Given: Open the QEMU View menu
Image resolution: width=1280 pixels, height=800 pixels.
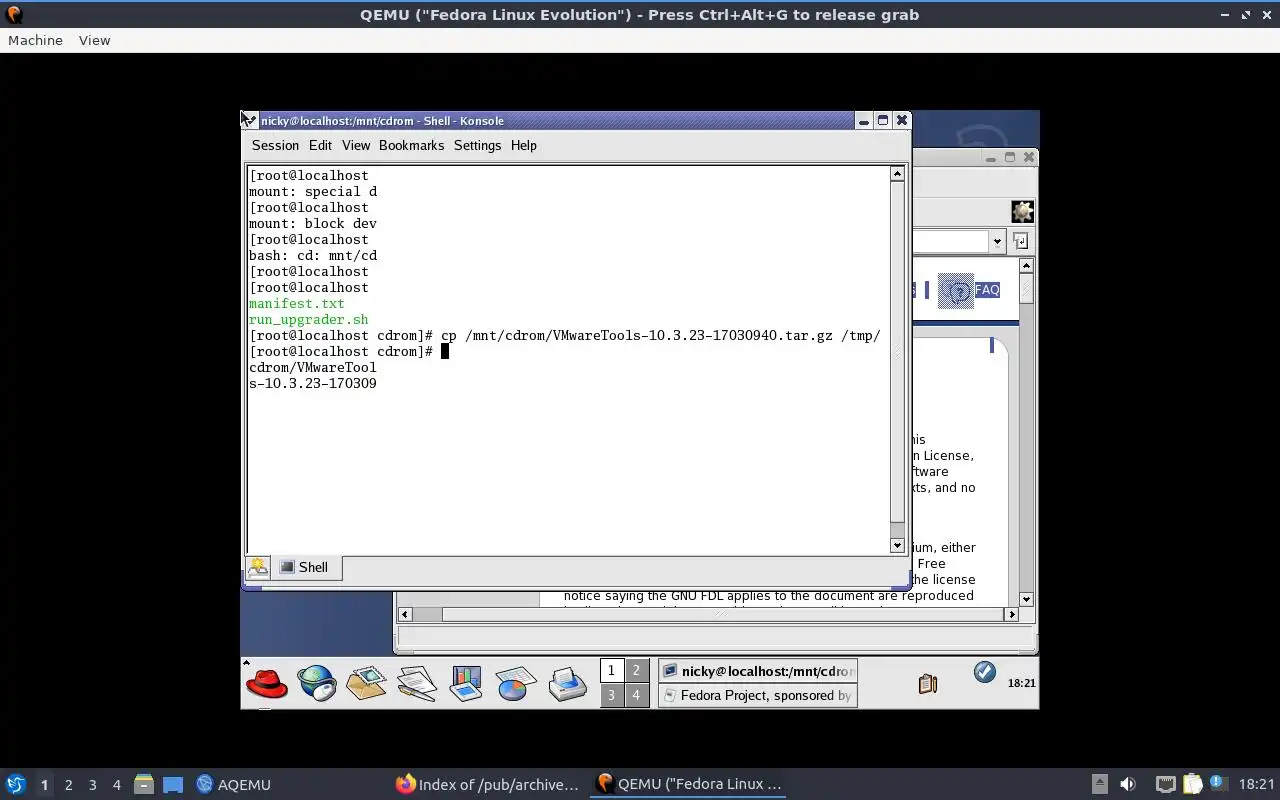Looking at the screenshot, I should pyautogui.click(x=94, y=40).
